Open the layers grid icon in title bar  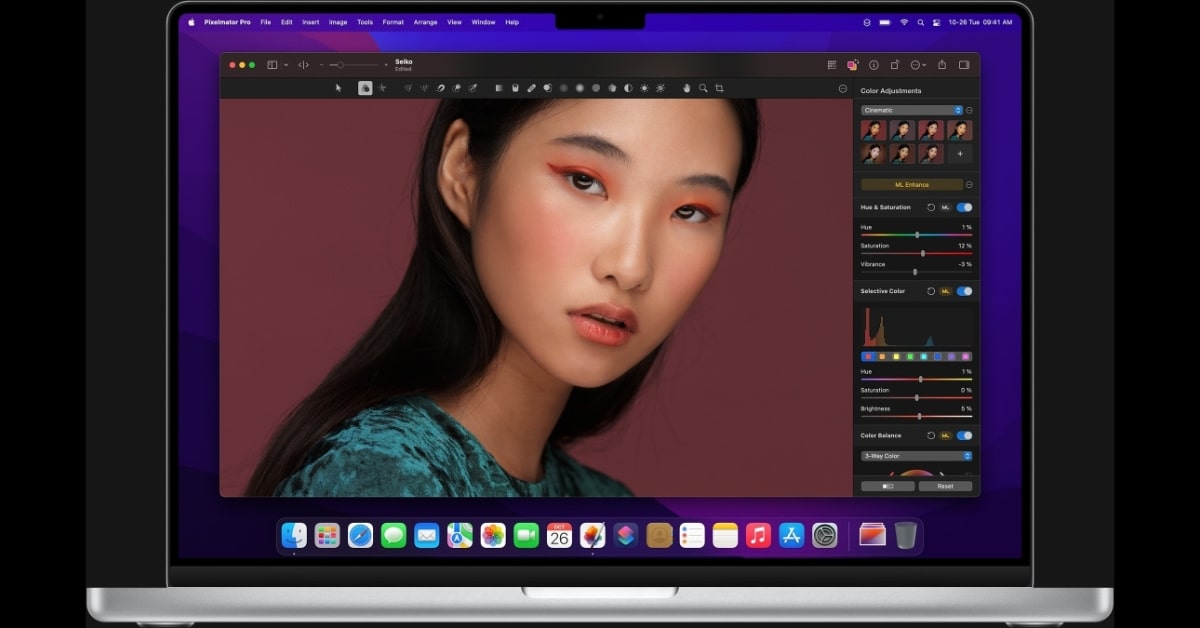pyautogui.click(x=832, y=65)
